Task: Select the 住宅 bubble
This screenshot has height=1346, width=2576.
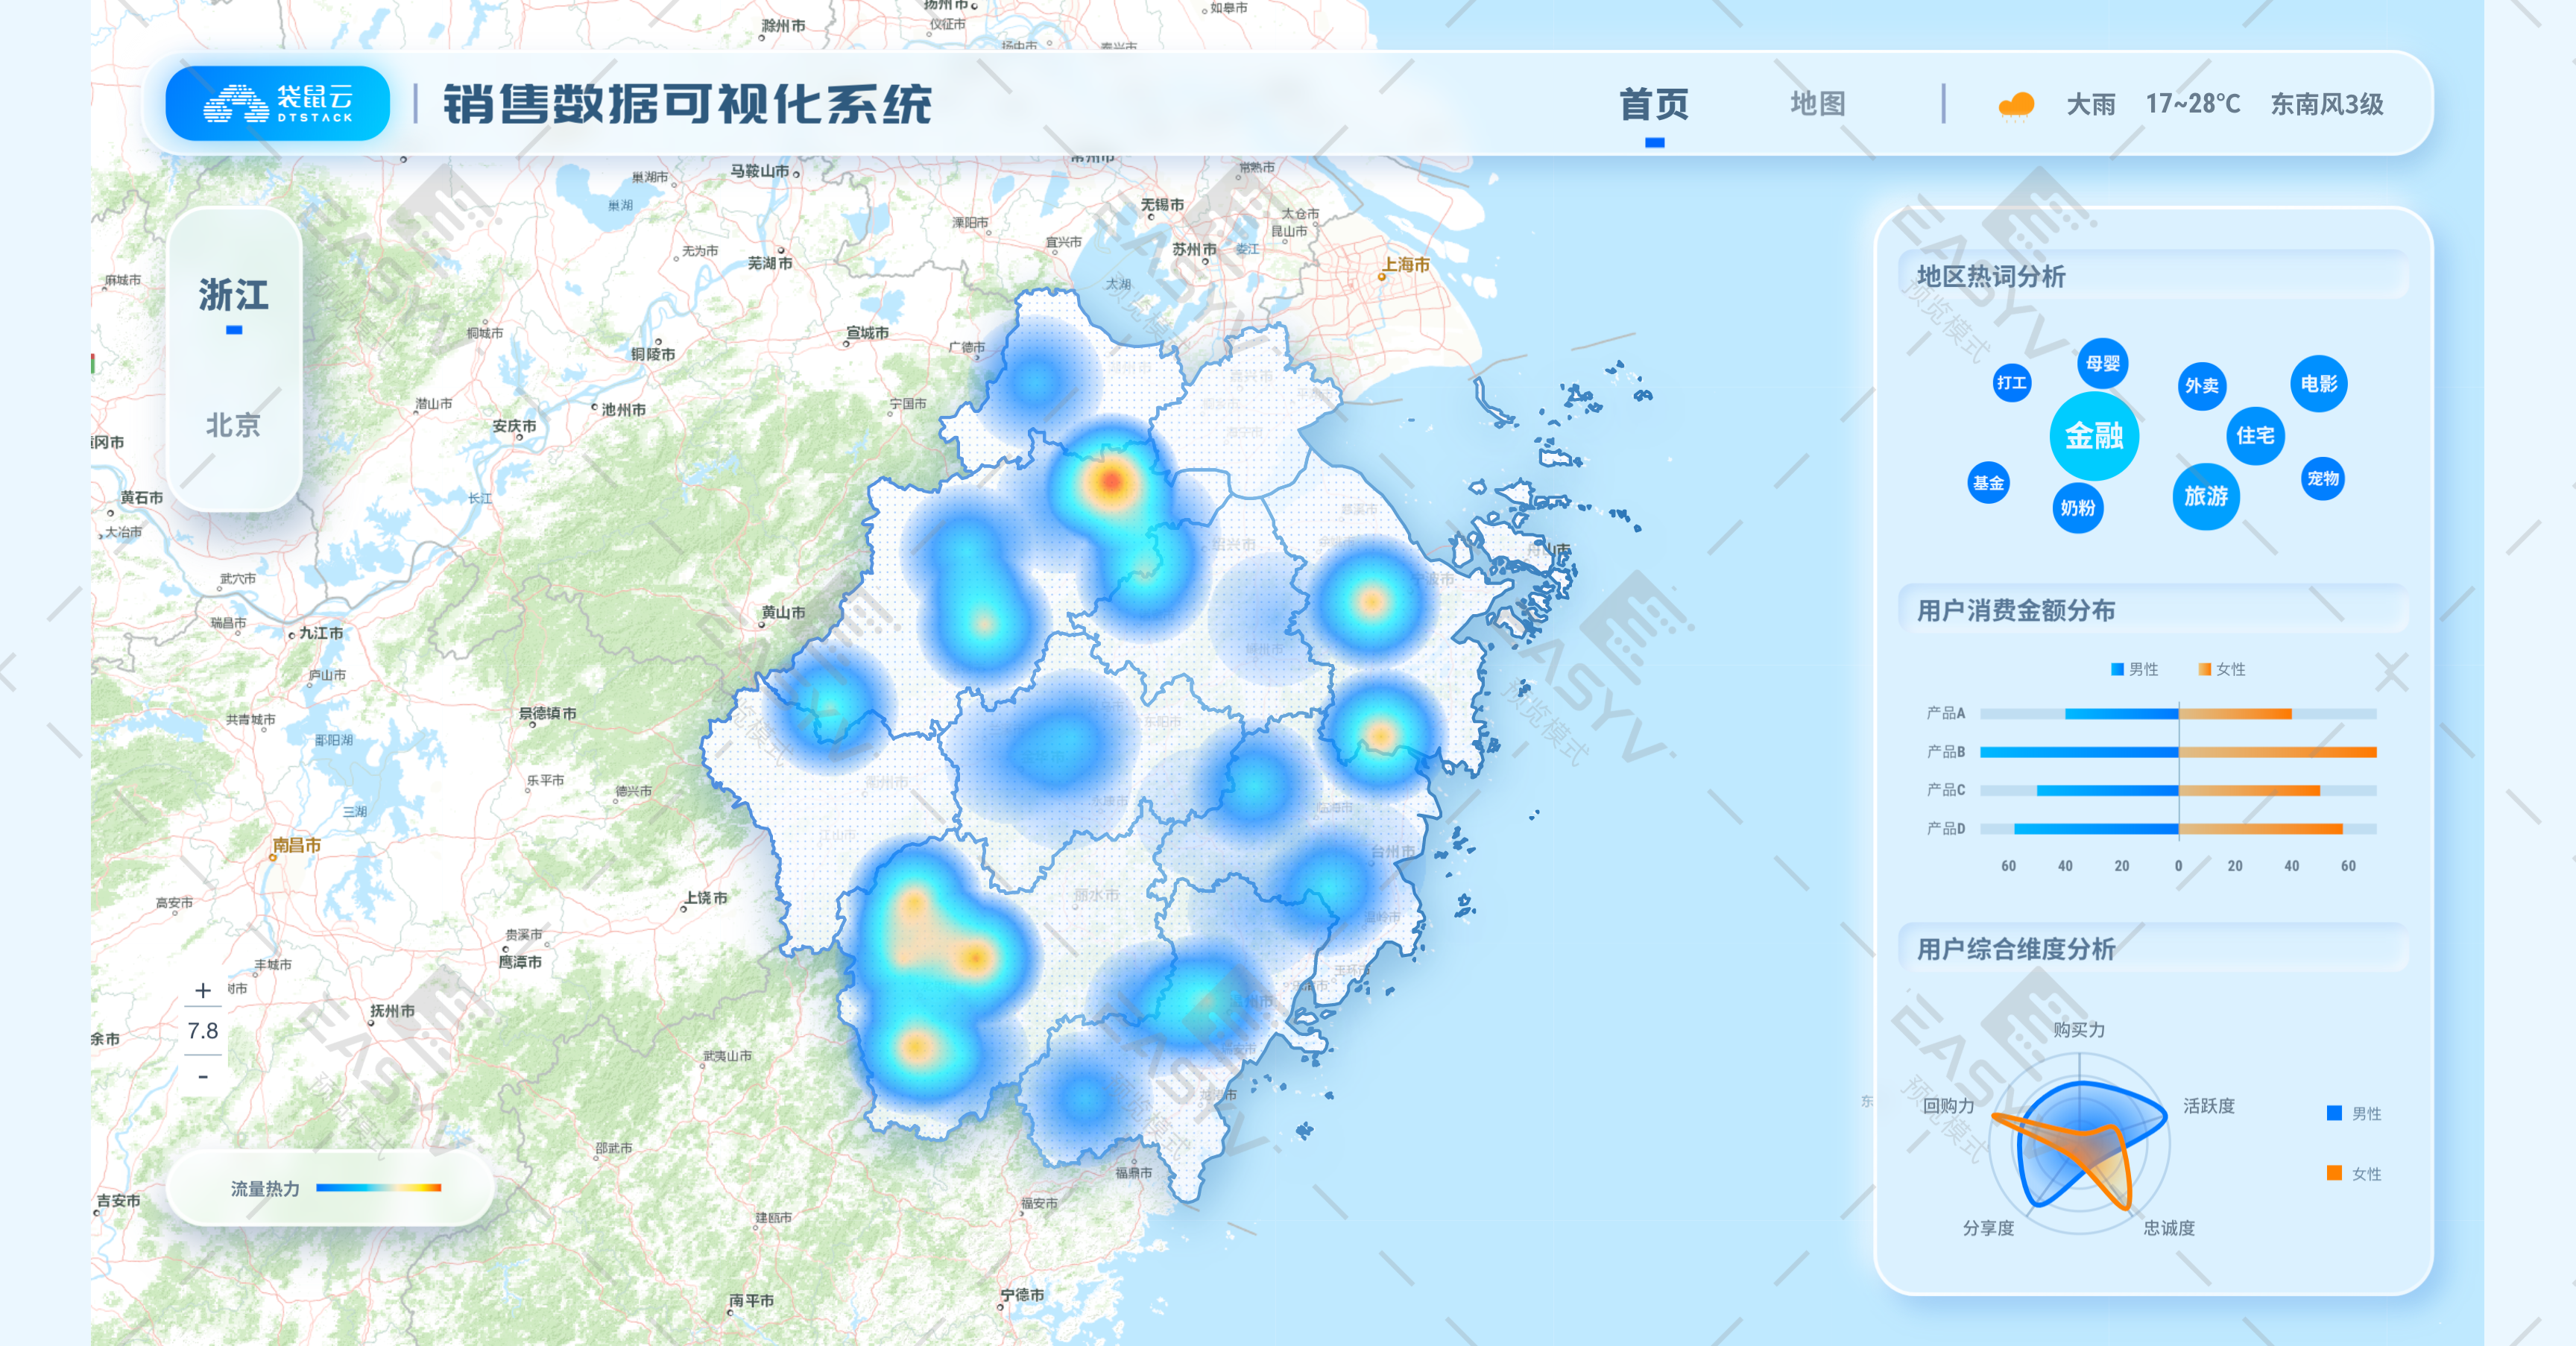Action: (x=2255, y=436)
